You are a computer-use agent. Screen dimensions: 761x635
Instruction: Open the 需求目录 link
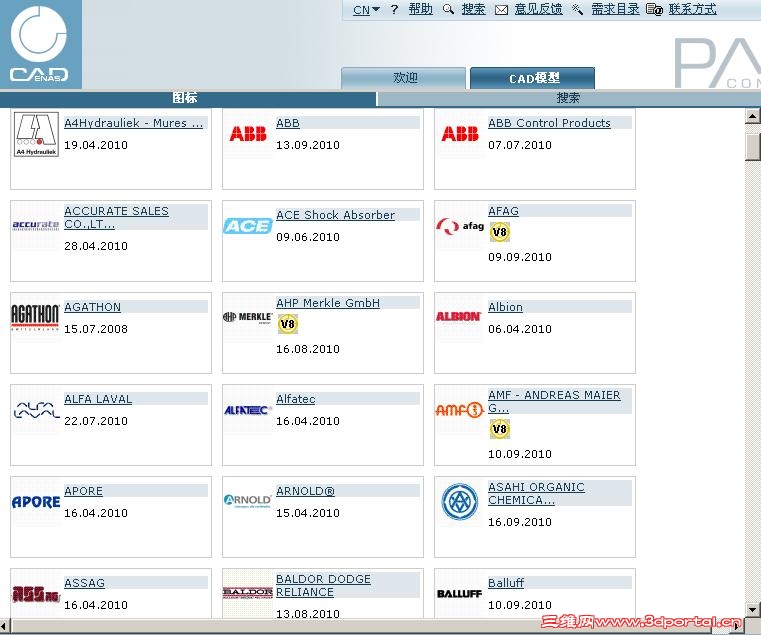click(615, 9)
